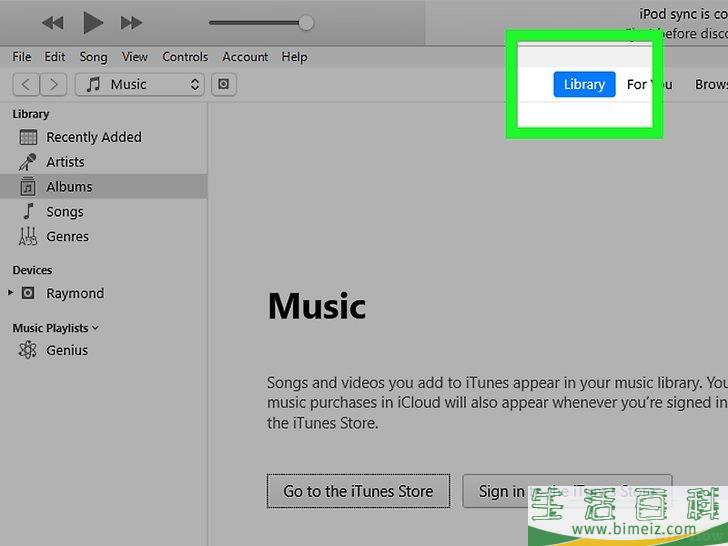Viewport: 728px width, 546px height.
Task: Click the Recently Added grid icon
Action: [28, 137]
